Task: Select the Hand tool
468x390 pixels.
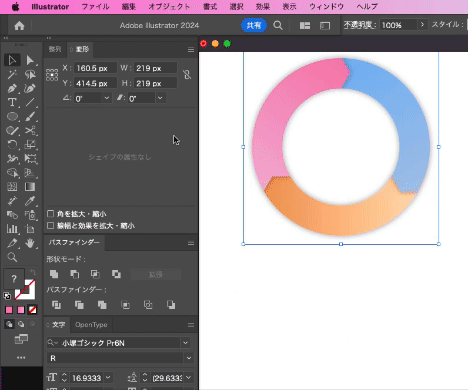Action: point(30,243)
